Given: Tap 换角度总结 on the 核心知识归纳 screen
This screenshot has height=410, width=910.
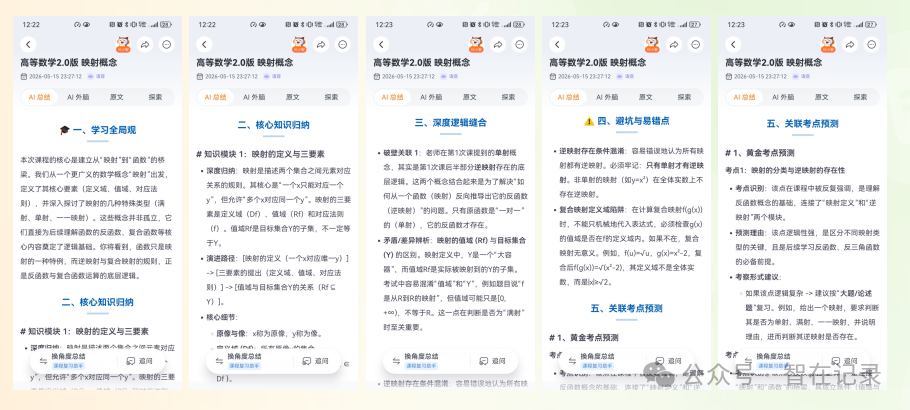Looking at the screenshot, I should (x=244, y=360).
